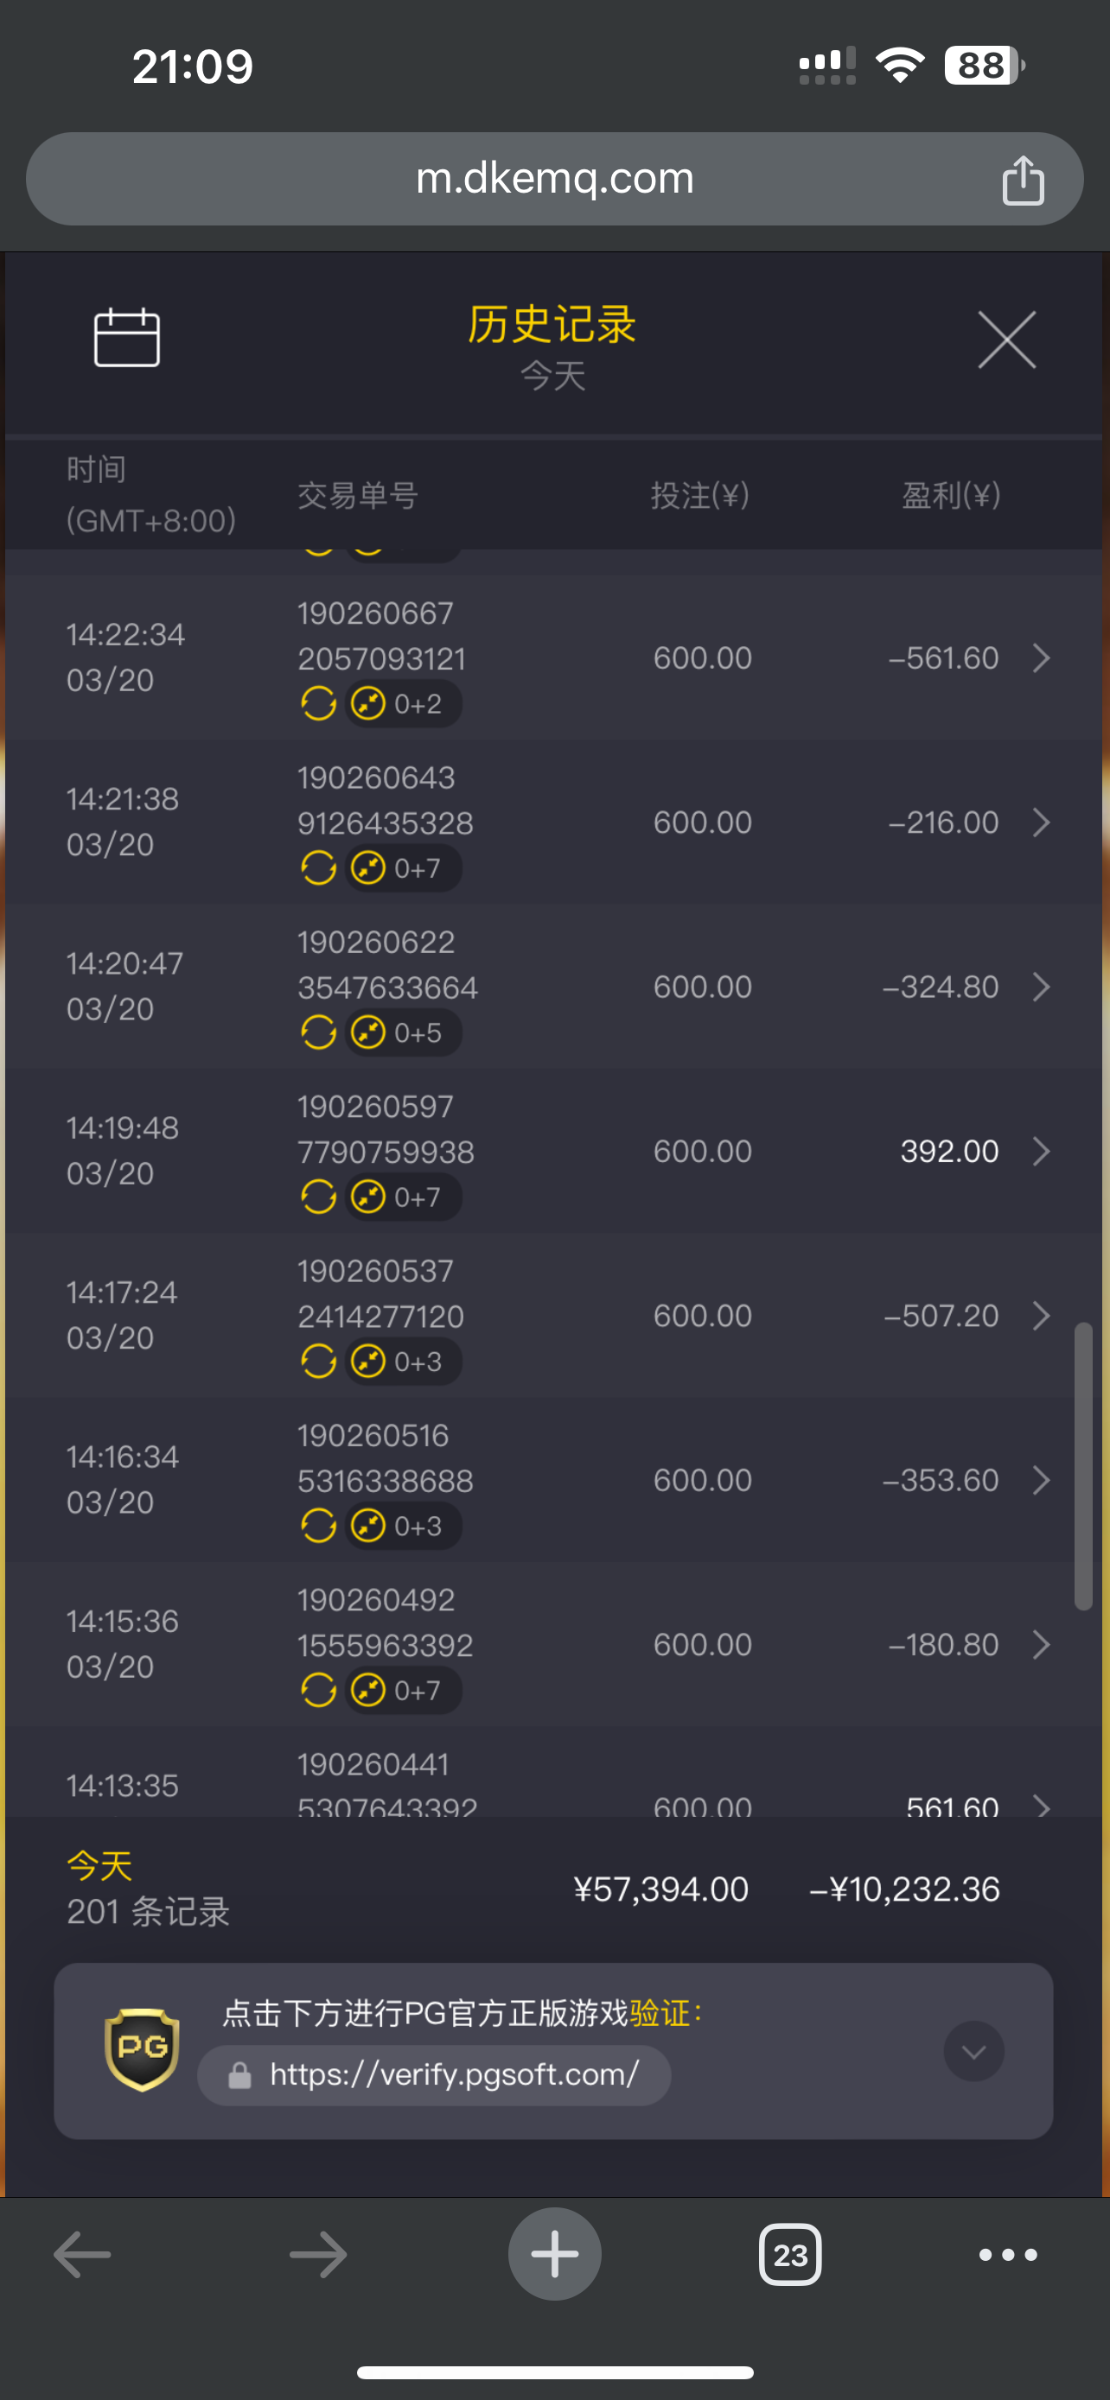Screen dimensions: 1110x2400
Task: Close the history records panel
Action: pyautogui.click(x=1006, y=340)
